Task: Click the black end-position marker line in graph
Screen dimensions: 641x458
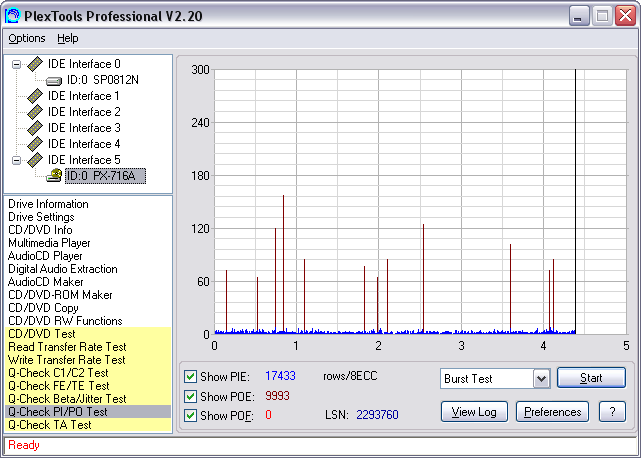Action: click(575, 202)
